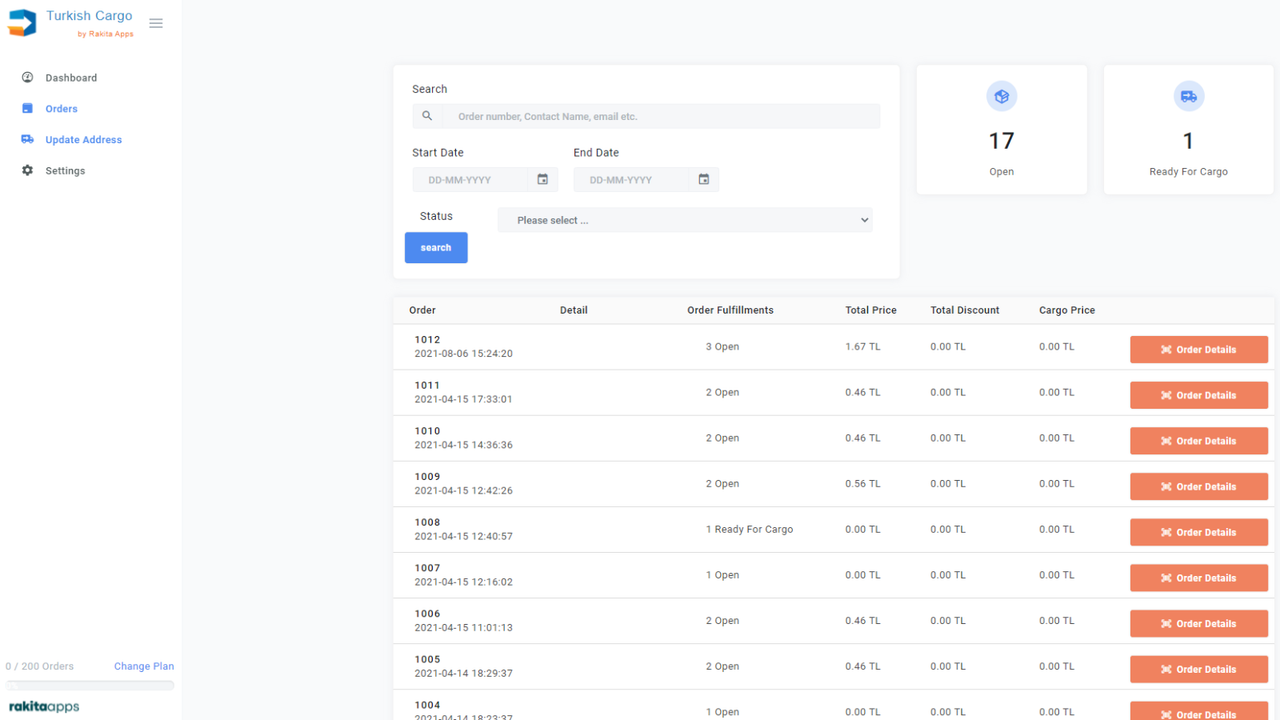Click the '1 Ready For Cargo' fulfillment text
The width and height of the screenshot is (1280, 720).
749,529
